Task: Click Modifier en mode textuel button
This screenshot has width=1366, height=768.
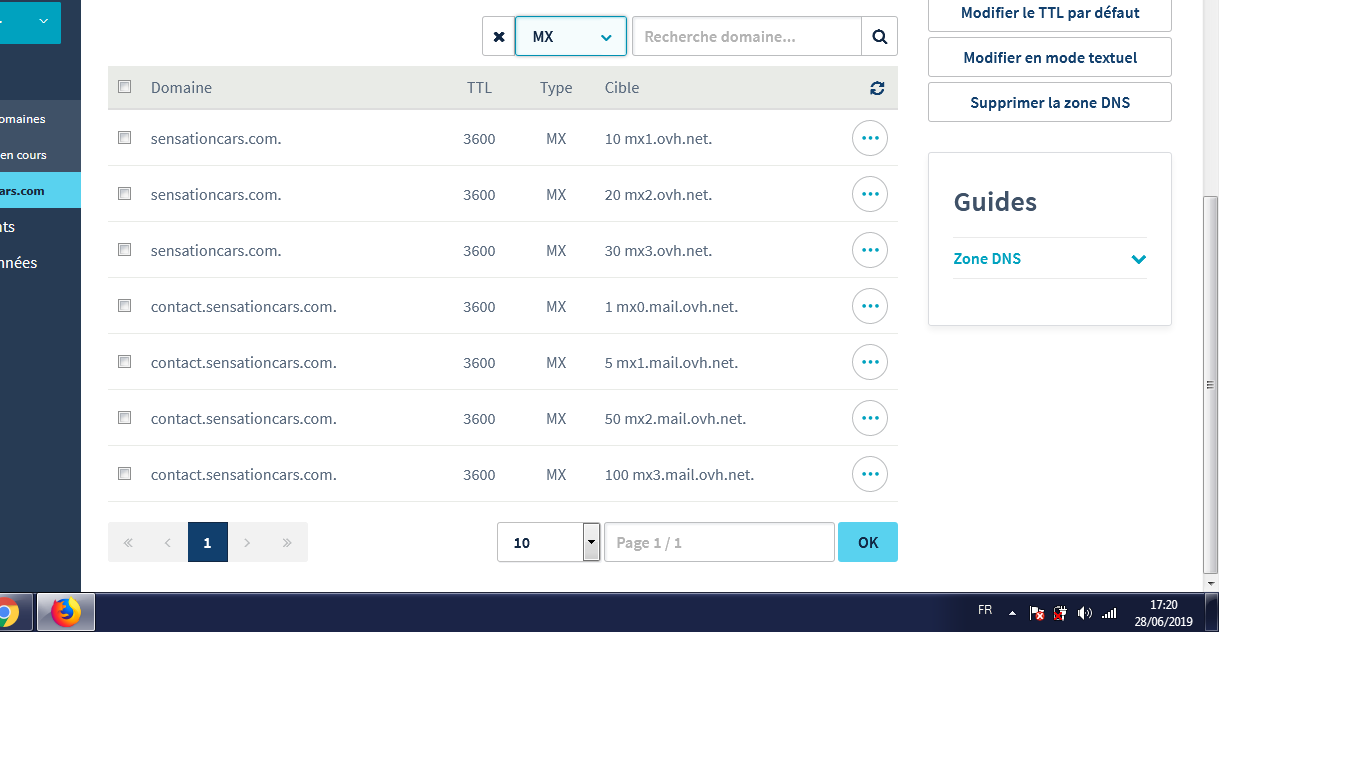Action: click(x=1049, y=58)
